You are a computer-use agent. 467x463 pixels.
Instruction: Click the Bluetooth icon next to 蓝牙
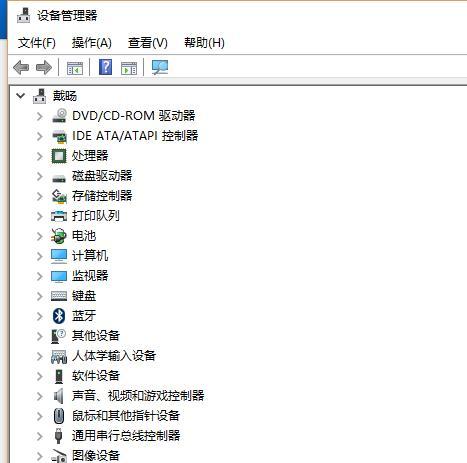coord(59,316)
